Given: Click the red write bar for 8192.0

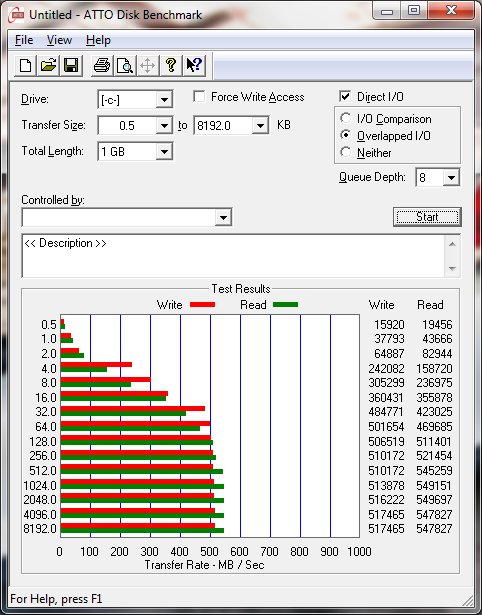Looking at the screenshot, I should pos(138,526).
